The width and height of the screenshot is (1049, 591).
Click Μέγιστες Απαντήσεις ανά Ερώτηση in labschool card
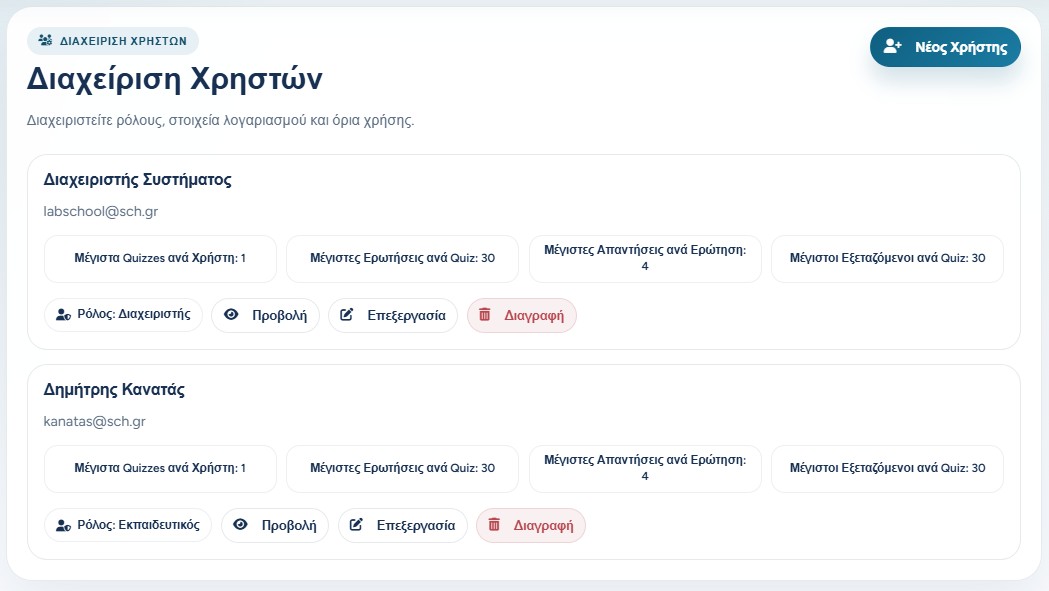[645, 258]
